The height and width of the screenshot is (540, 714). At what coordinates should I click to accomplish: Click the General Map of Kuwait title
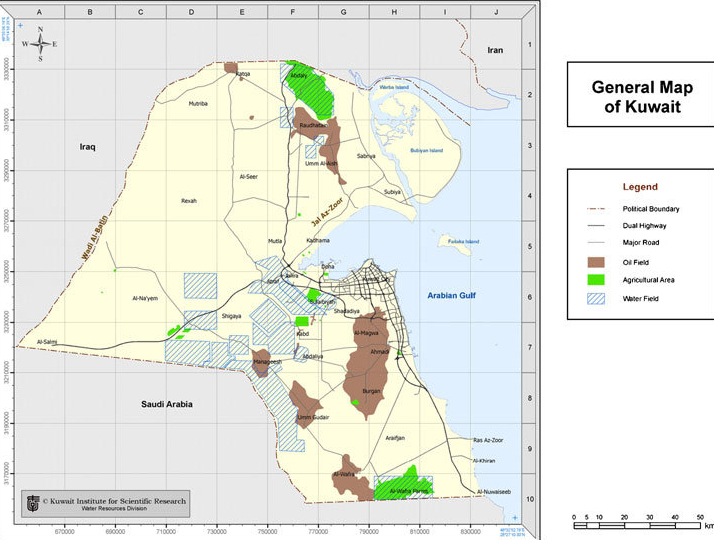click(x=641, y=96)
